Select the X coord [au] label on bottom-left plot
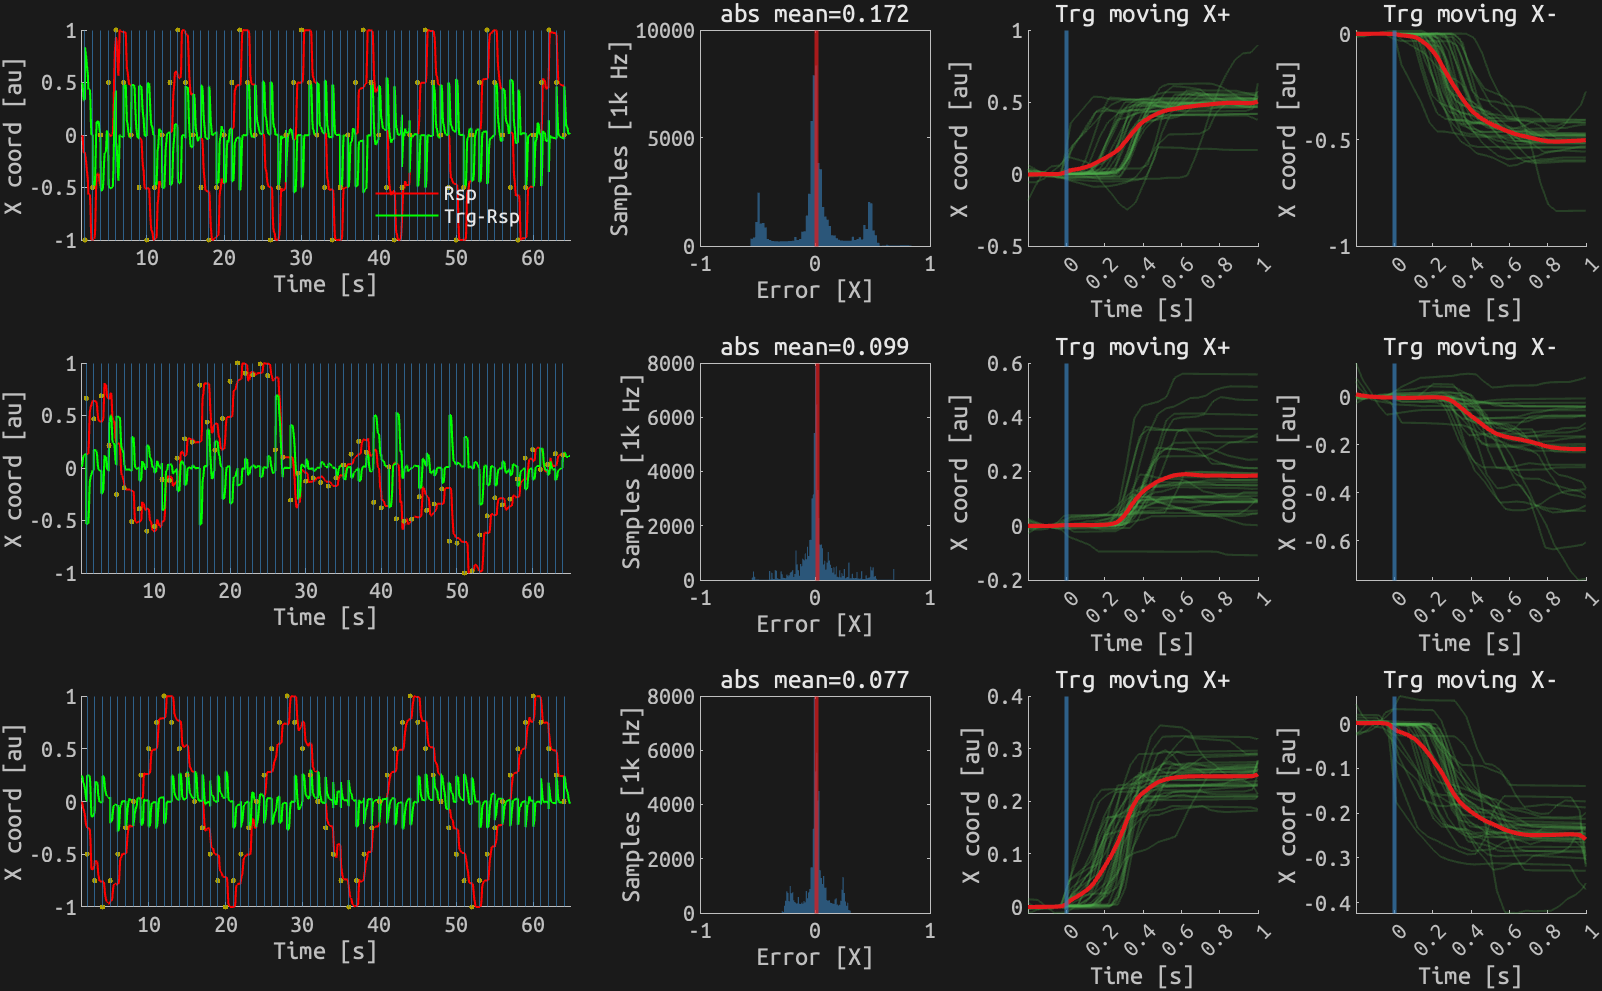 [14, 800]
